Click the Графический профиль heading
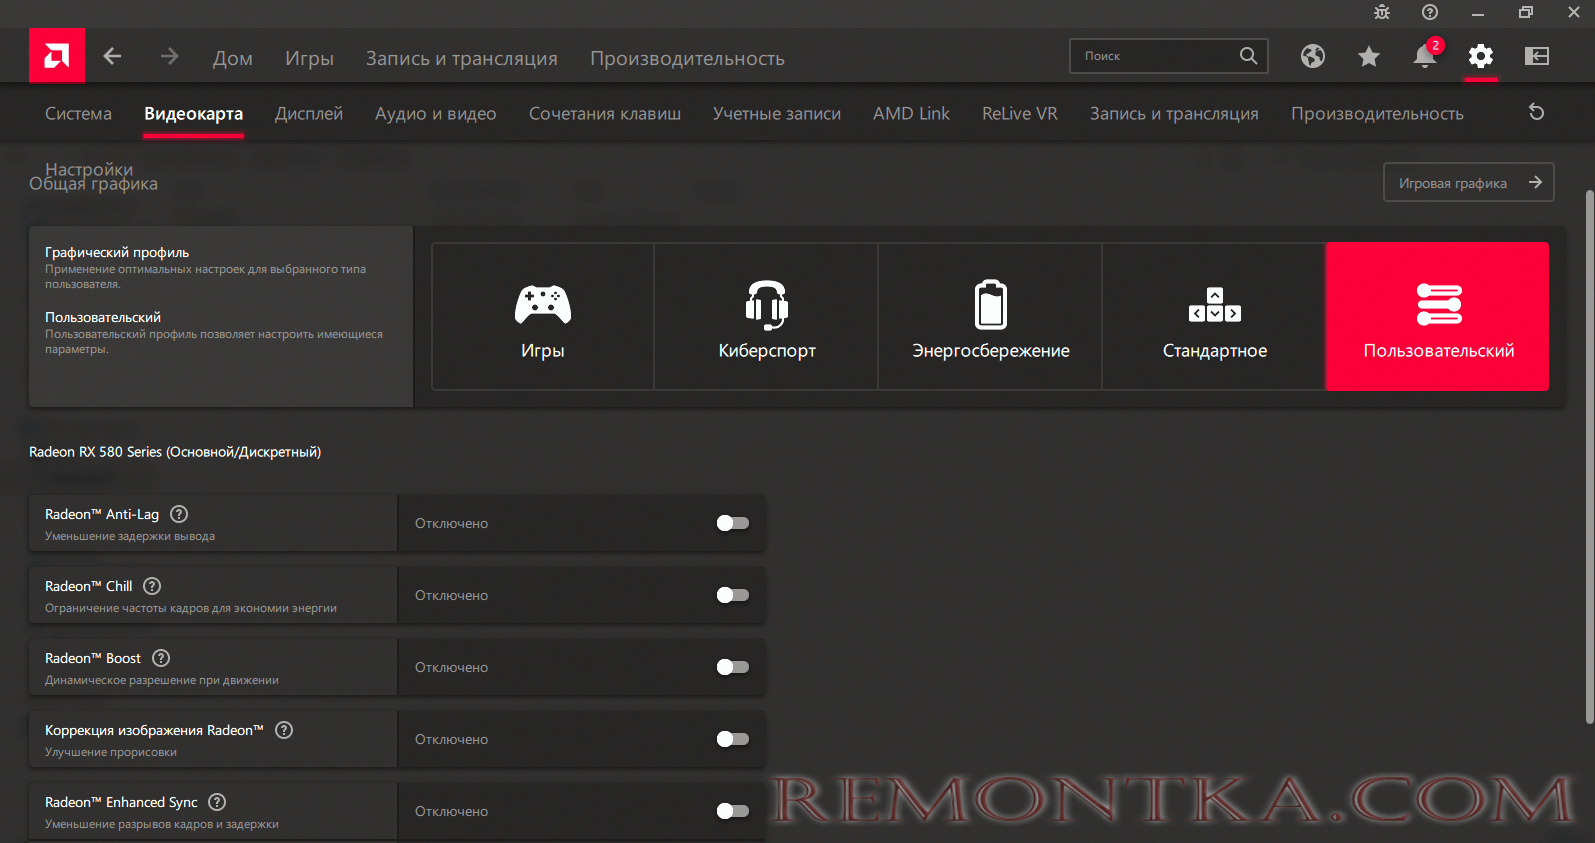Image resolution: width=1595 pixels, height=843 pixels. (117, 252)
